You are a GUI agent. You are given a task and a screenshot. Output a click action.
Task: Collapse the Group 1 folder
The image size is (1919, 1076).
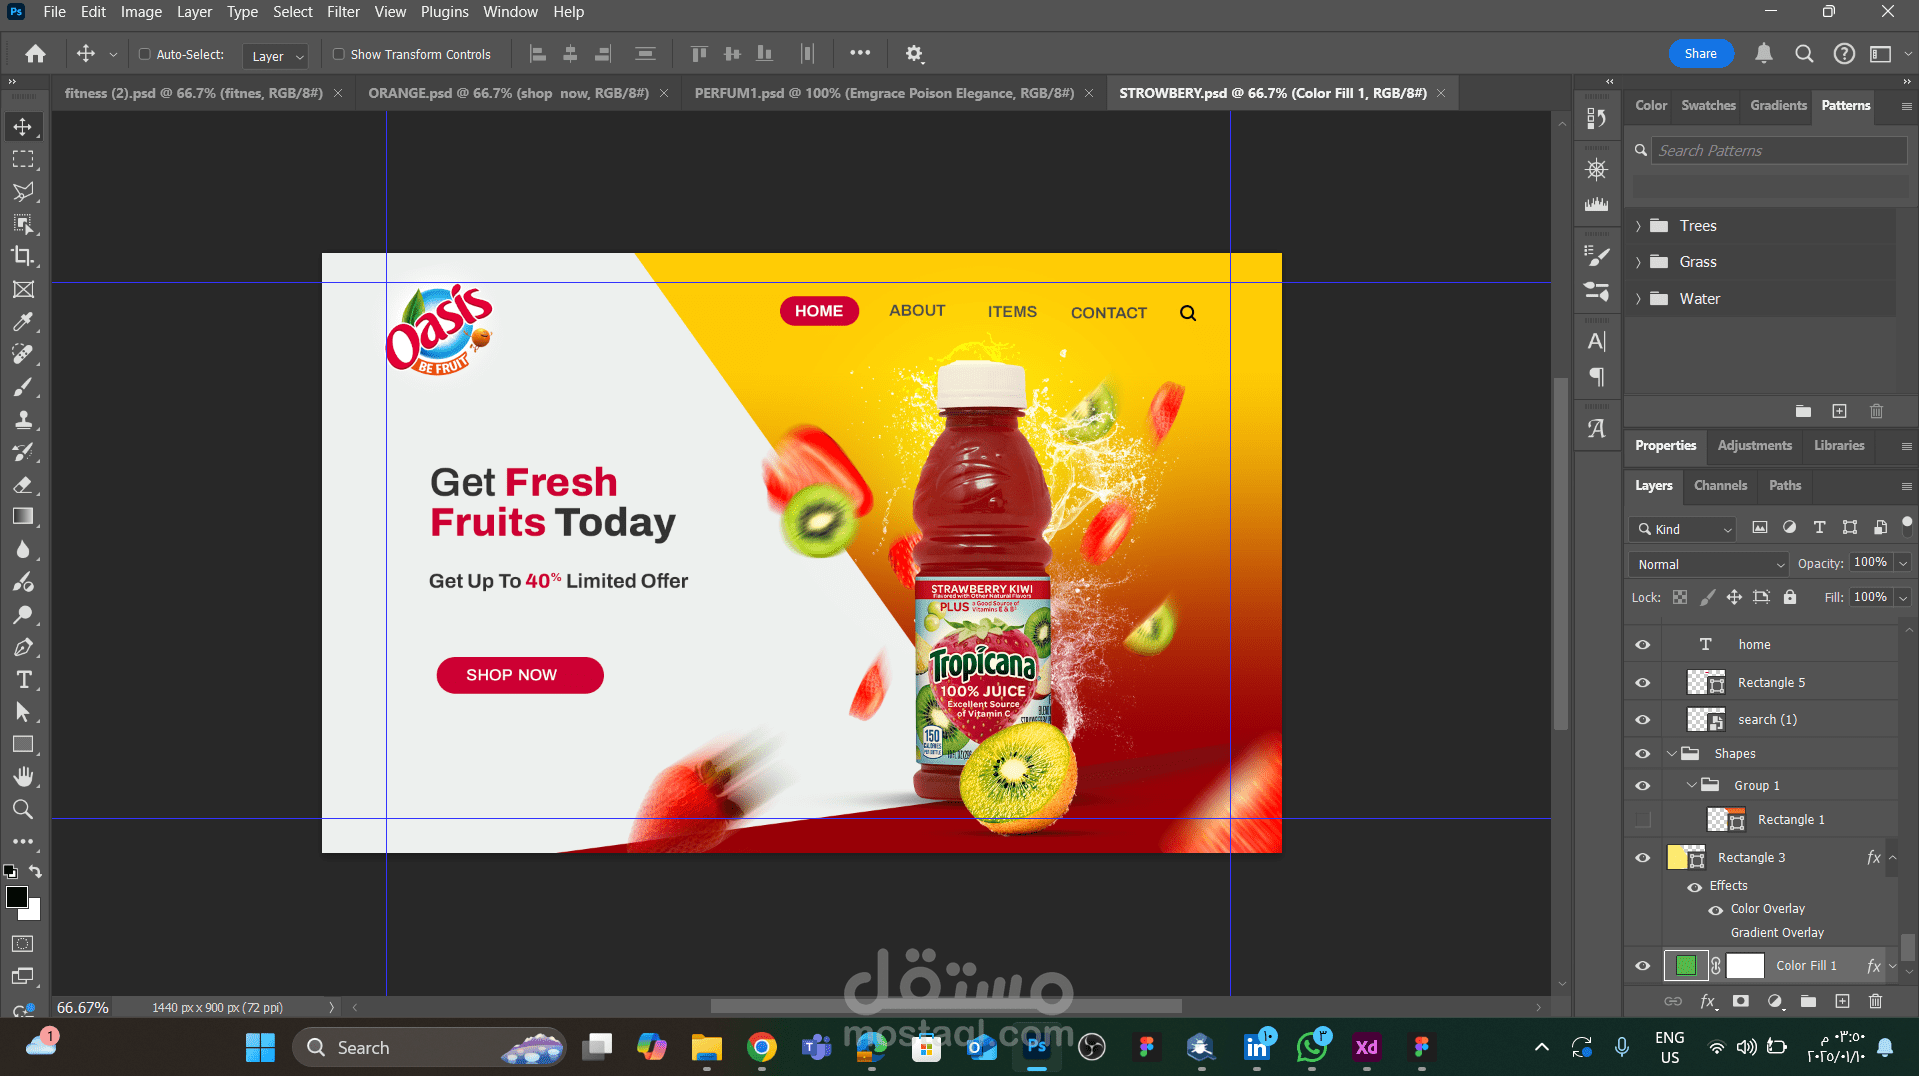click(x=1692, y=786)
